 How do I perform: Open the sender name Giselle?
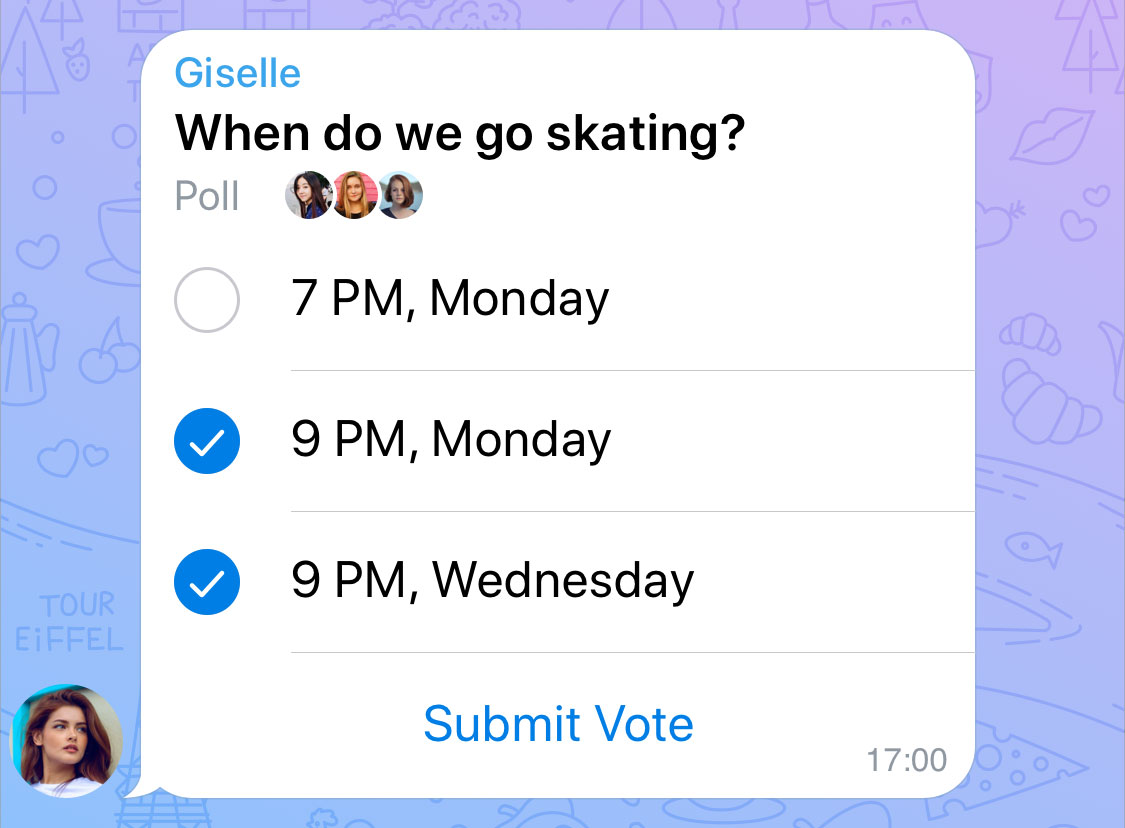(237, 72)
